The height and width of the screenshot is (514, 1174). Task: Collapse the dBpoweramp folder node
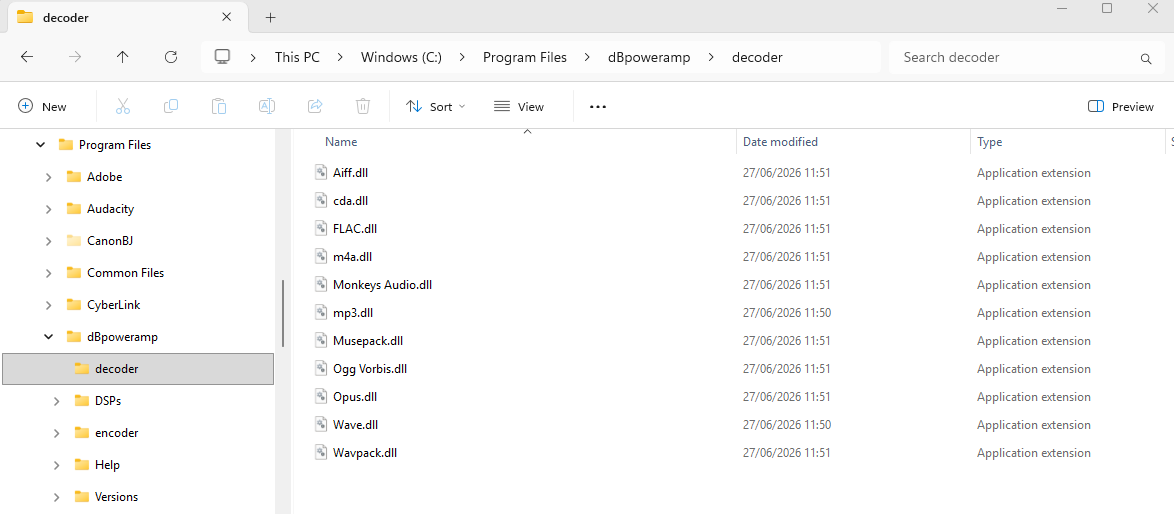click(x=49, y=337)
